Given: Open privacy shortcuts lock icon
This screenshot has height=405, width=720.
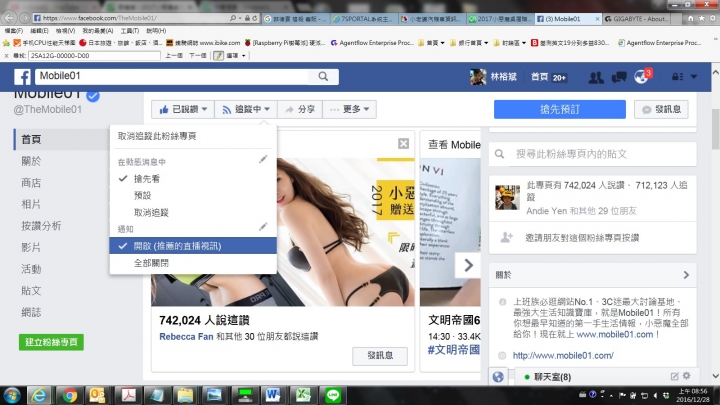Looking at the screenshot, I should 677,77.
